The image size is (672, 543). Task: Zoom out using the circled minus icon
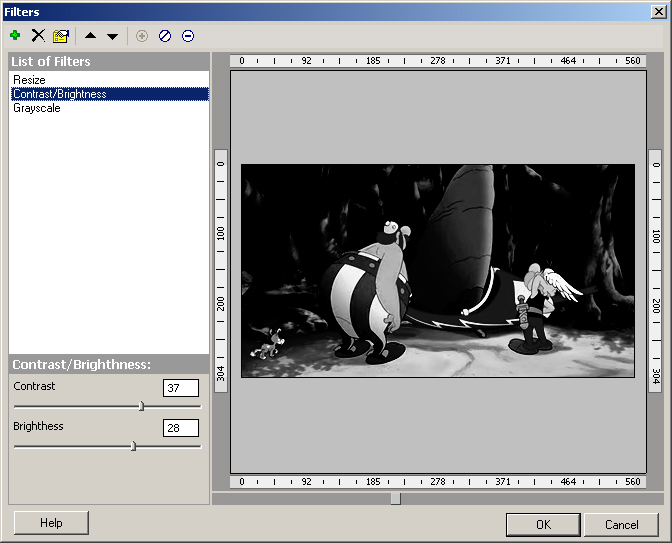click(x=188, y=36)
